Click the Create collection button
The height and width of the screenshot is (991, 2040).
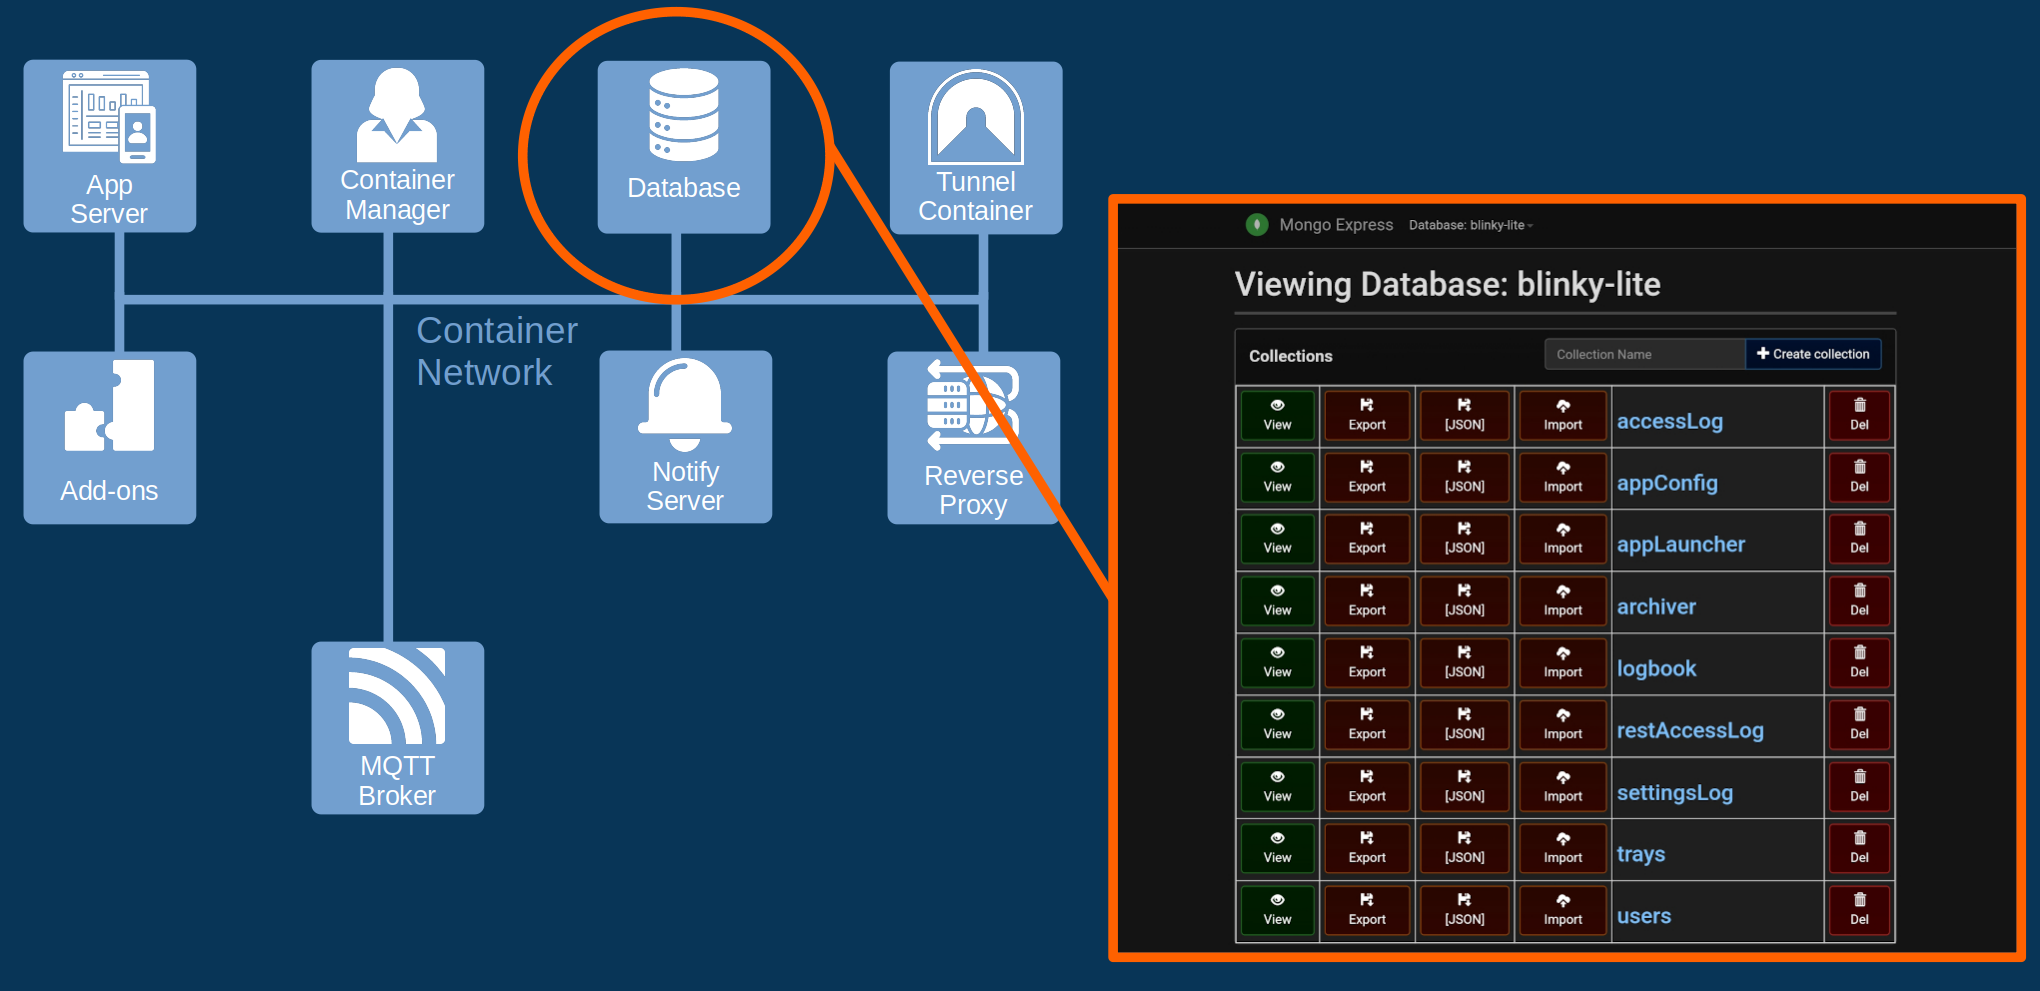tap(1813, 354)
